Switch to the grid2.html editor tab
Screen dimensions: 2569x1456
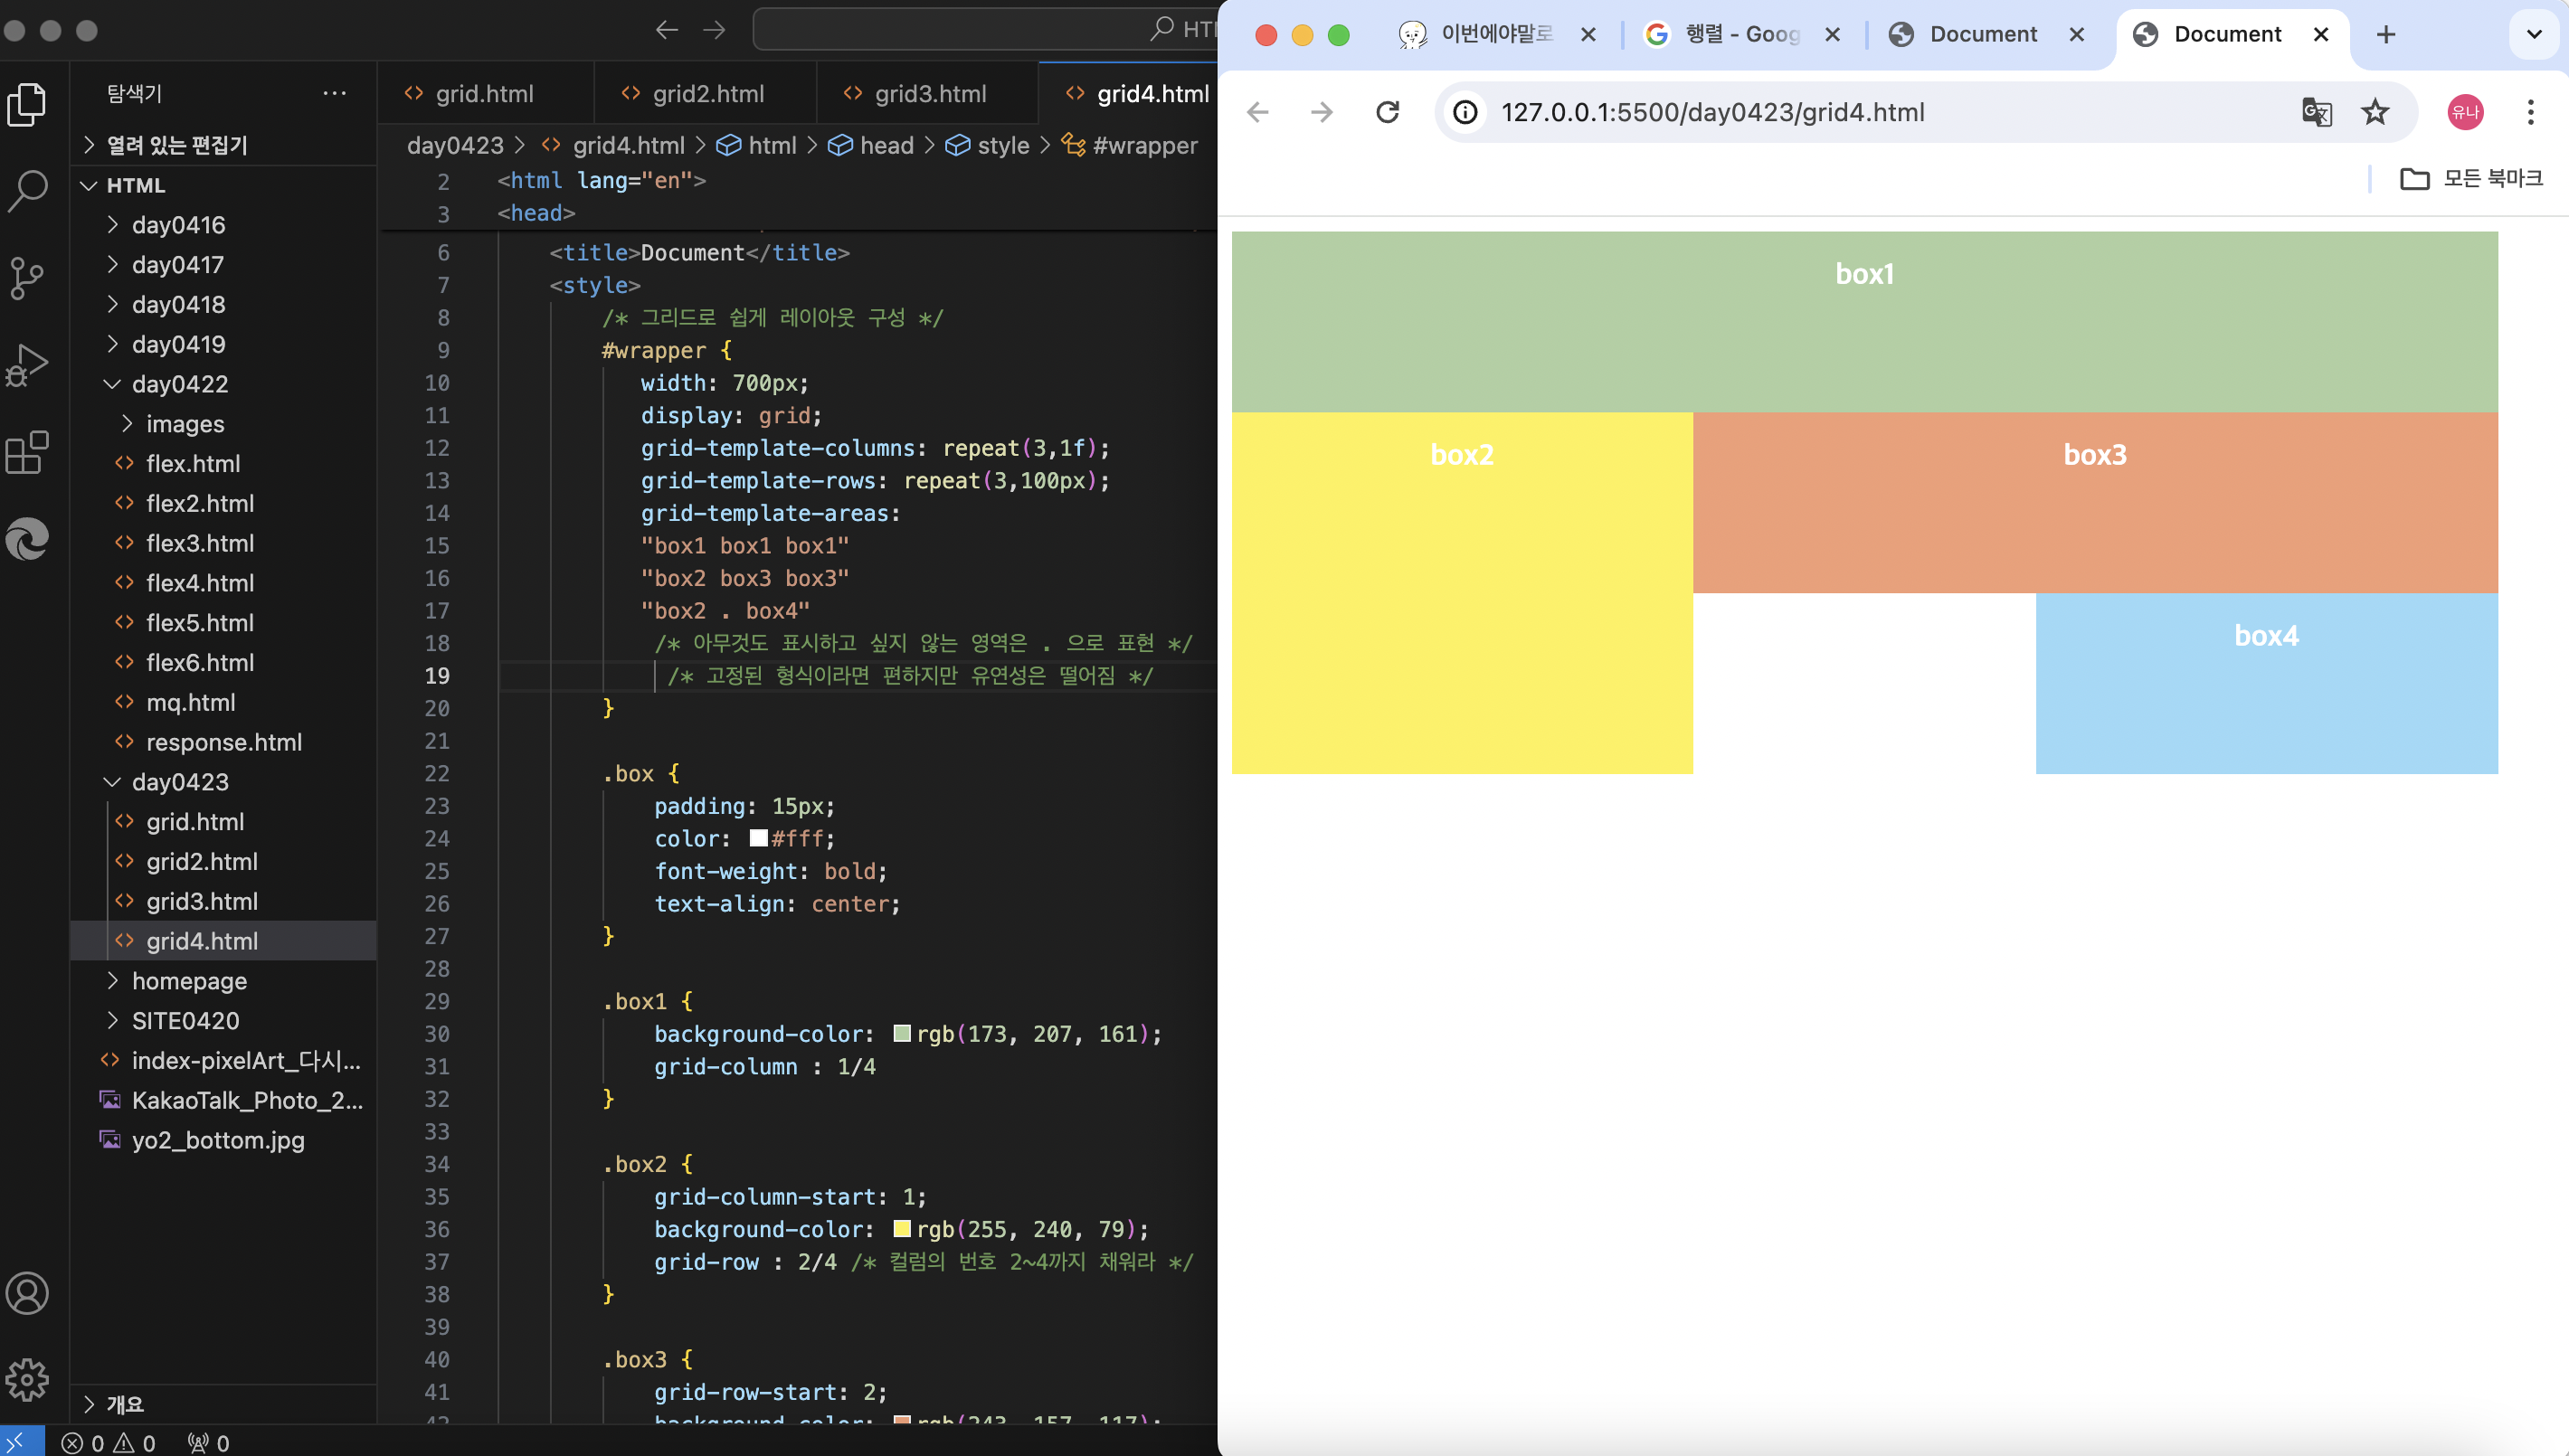pos(707,94)
